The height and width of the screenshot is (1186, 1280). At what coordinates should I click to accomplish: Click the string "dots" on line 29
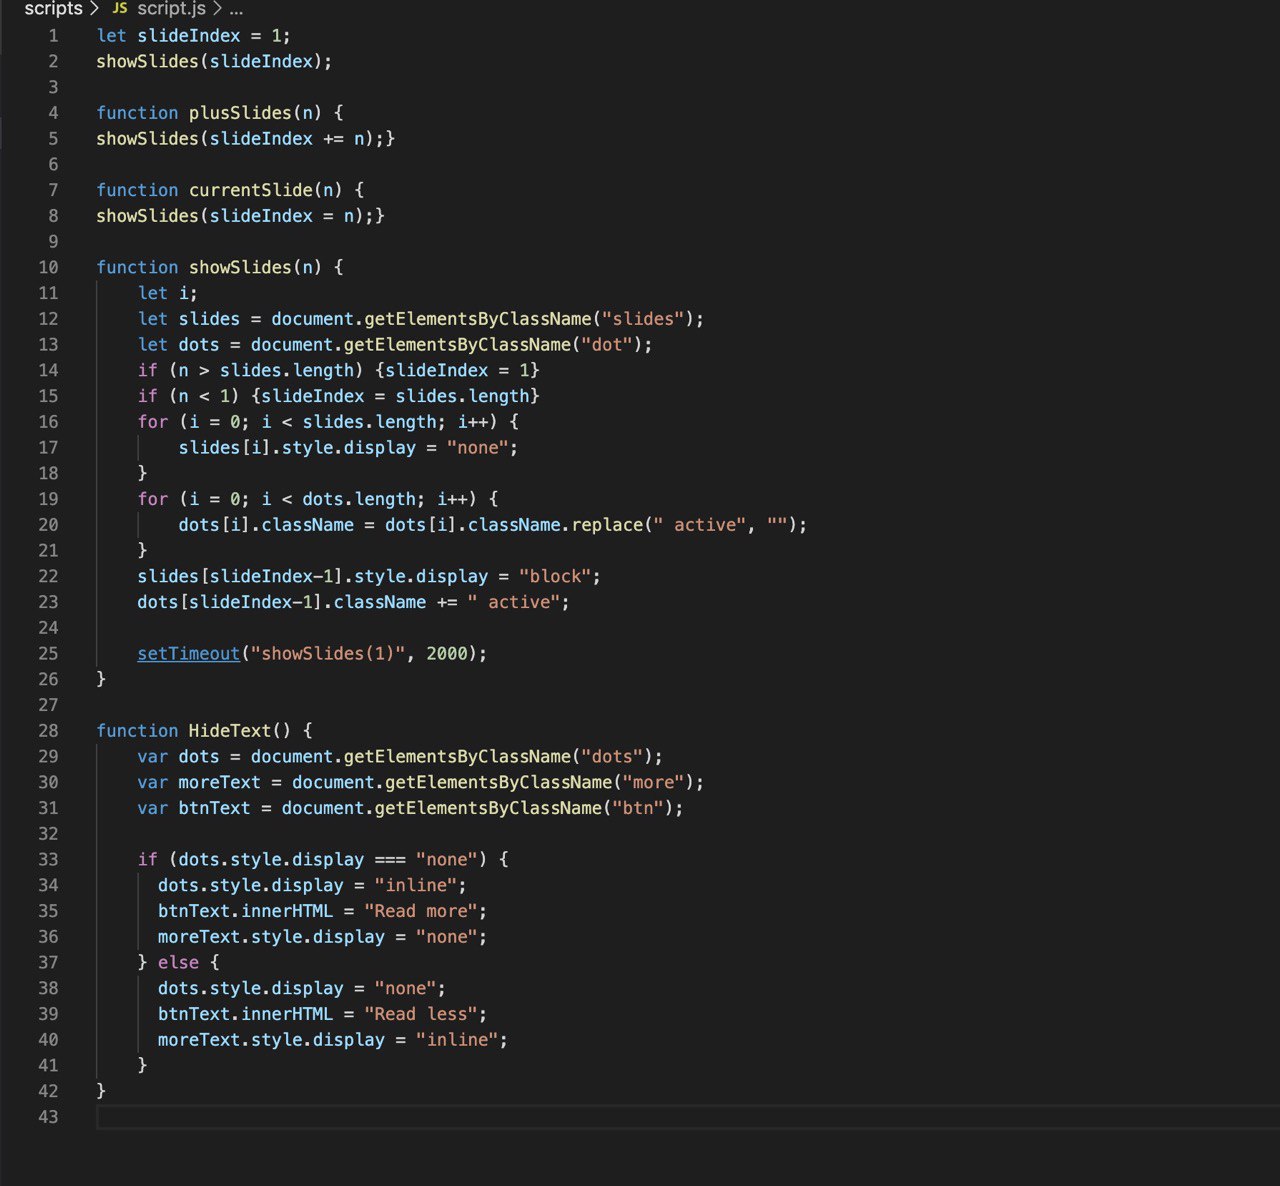[612, 756]
